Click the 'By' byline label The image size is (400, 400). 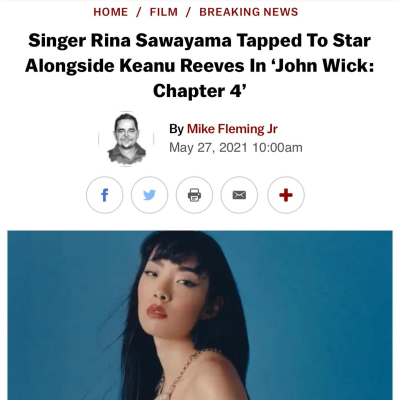(176, 129)
